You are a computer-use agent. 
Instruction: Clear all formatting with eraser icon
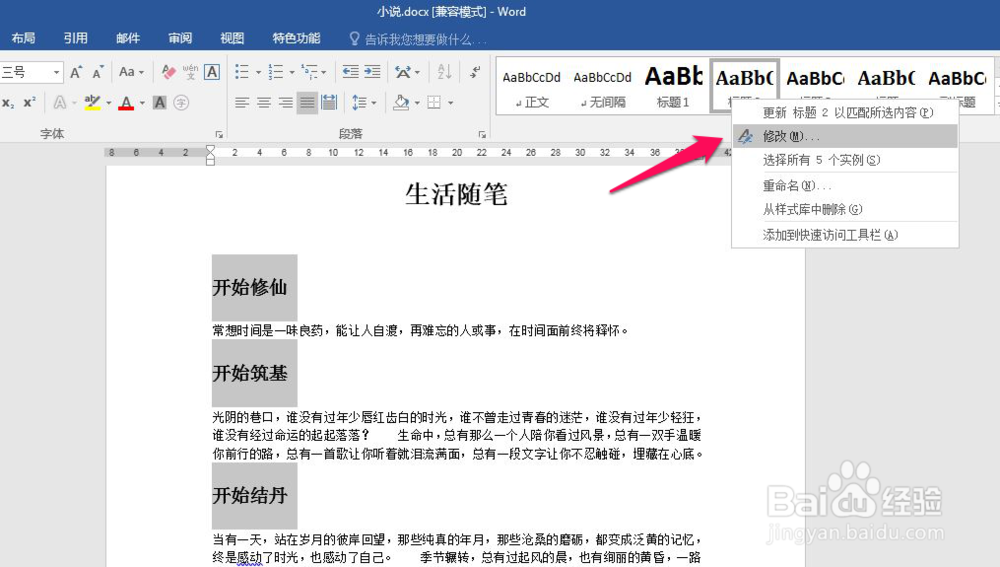[168, 72]
